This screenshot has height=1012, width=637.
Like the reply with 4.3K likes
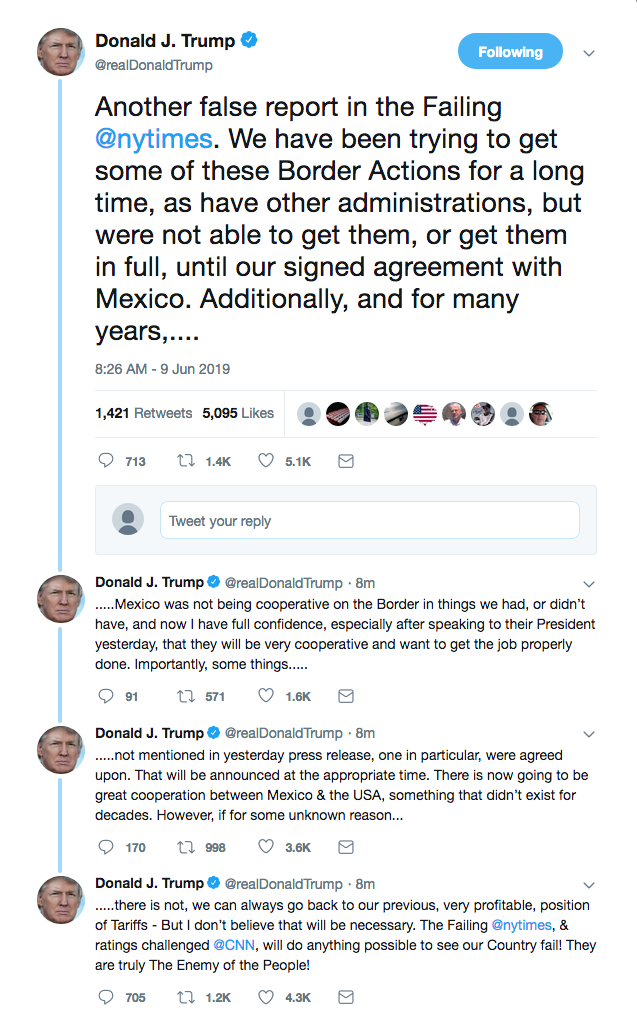[x=267, y=997]
